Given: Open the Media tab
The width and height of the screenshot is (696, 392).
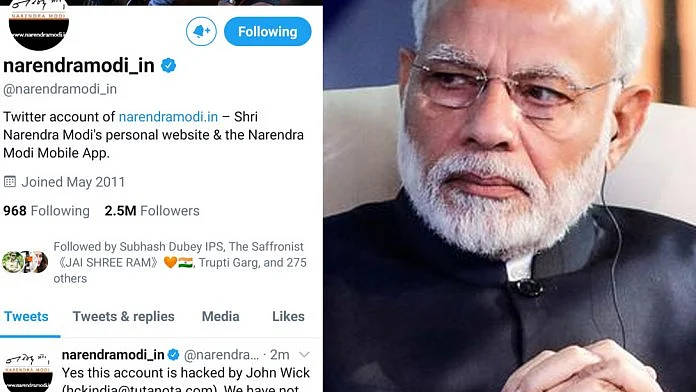Looking at the screenshot, I should pyautogui.click(x=221, y=317).
